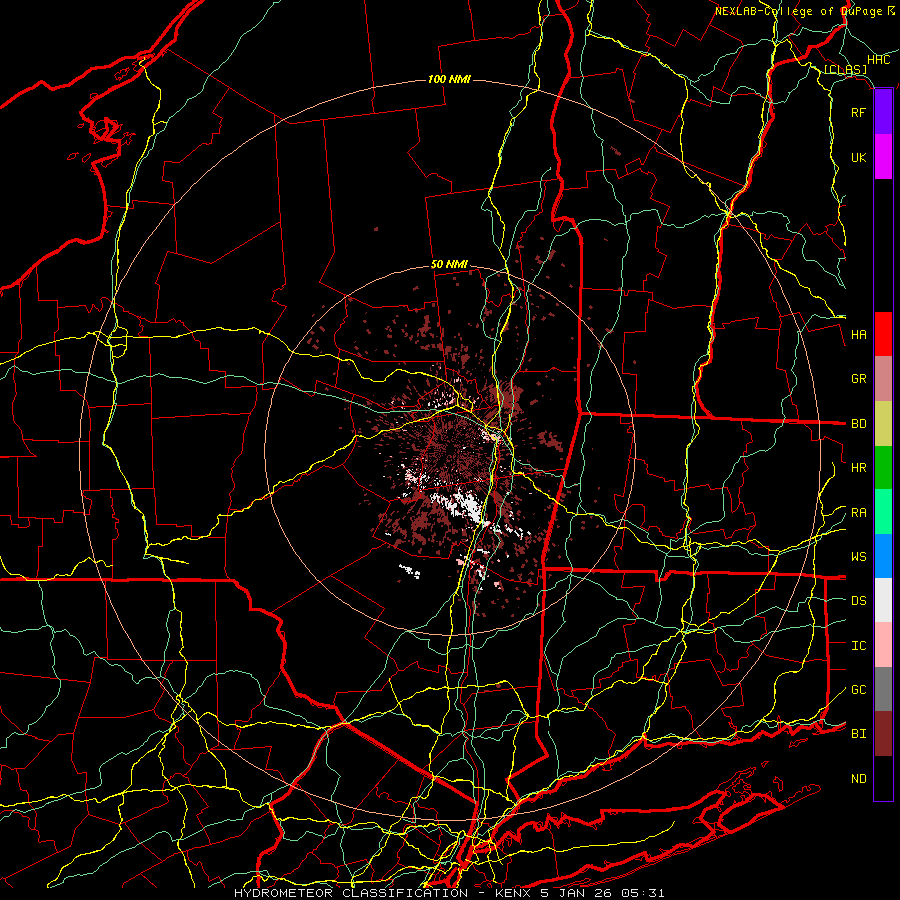Click the BD legend label
The image size is (900, 900).
(x=859, y=424)
